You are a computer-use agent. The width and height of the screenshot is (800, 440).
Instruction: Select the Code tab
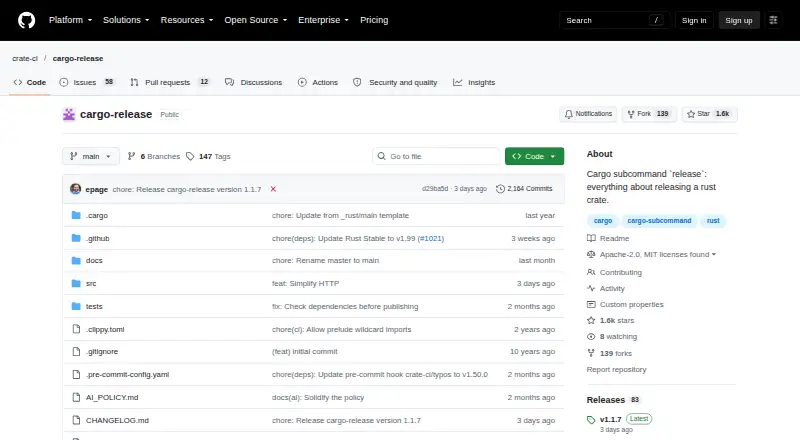point(30,82)
